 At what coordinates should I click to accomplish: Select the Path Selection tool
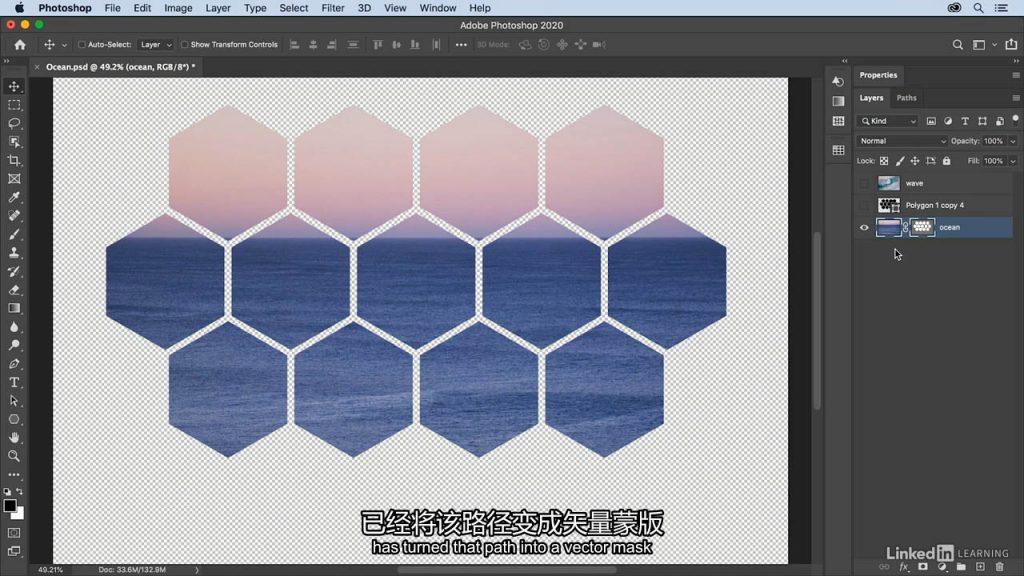pos(14,400)
